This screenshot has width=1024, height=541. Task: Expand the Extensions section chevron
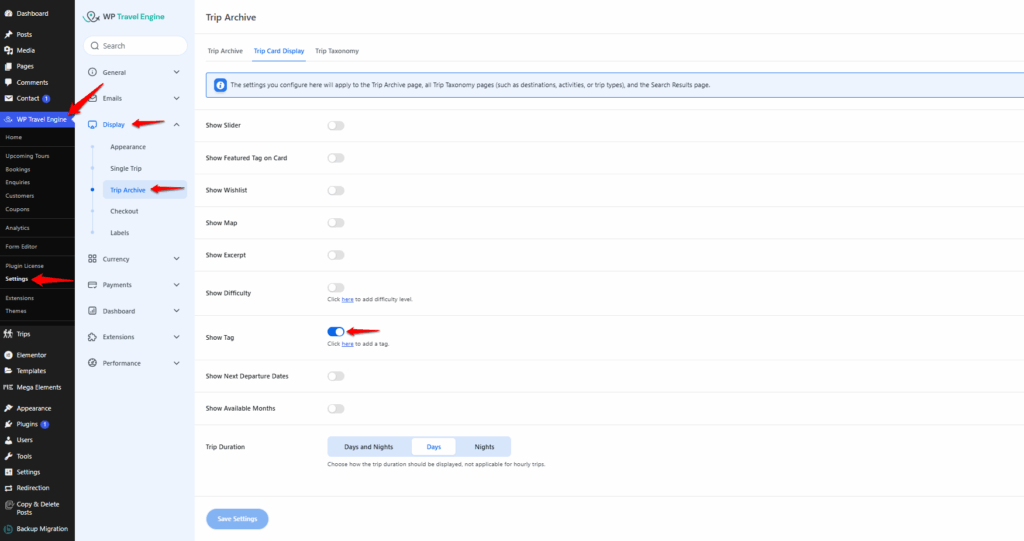[176, 337]
